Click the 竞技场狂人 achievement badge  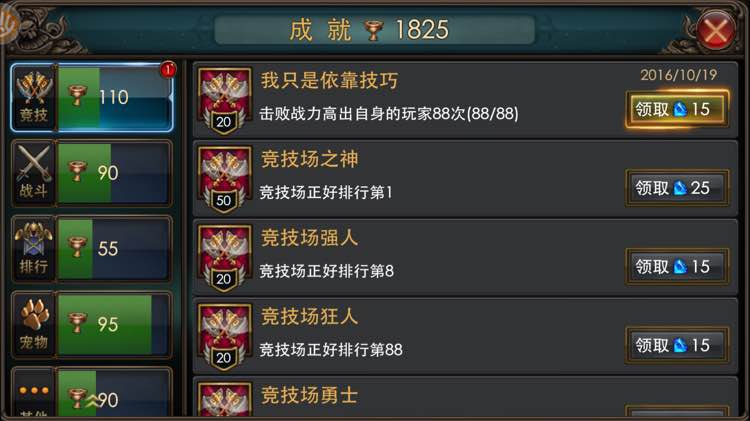[224, 337]
